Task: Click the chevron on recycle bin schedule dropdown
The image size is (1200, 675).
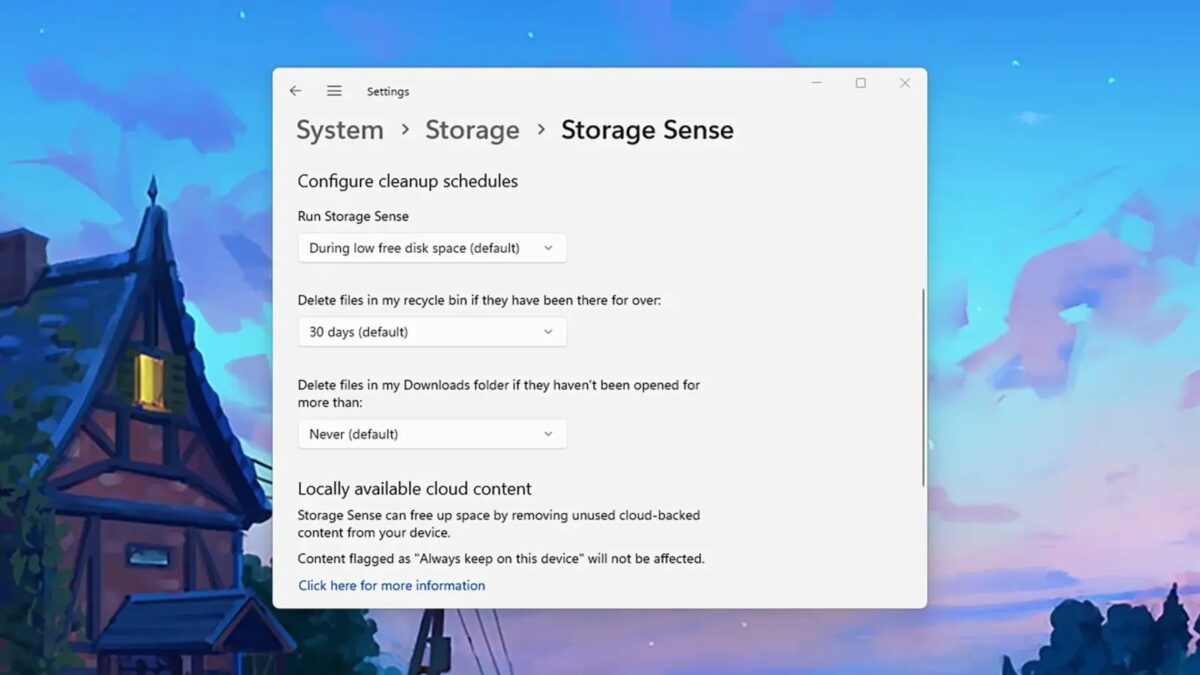Action: point(548,331)
